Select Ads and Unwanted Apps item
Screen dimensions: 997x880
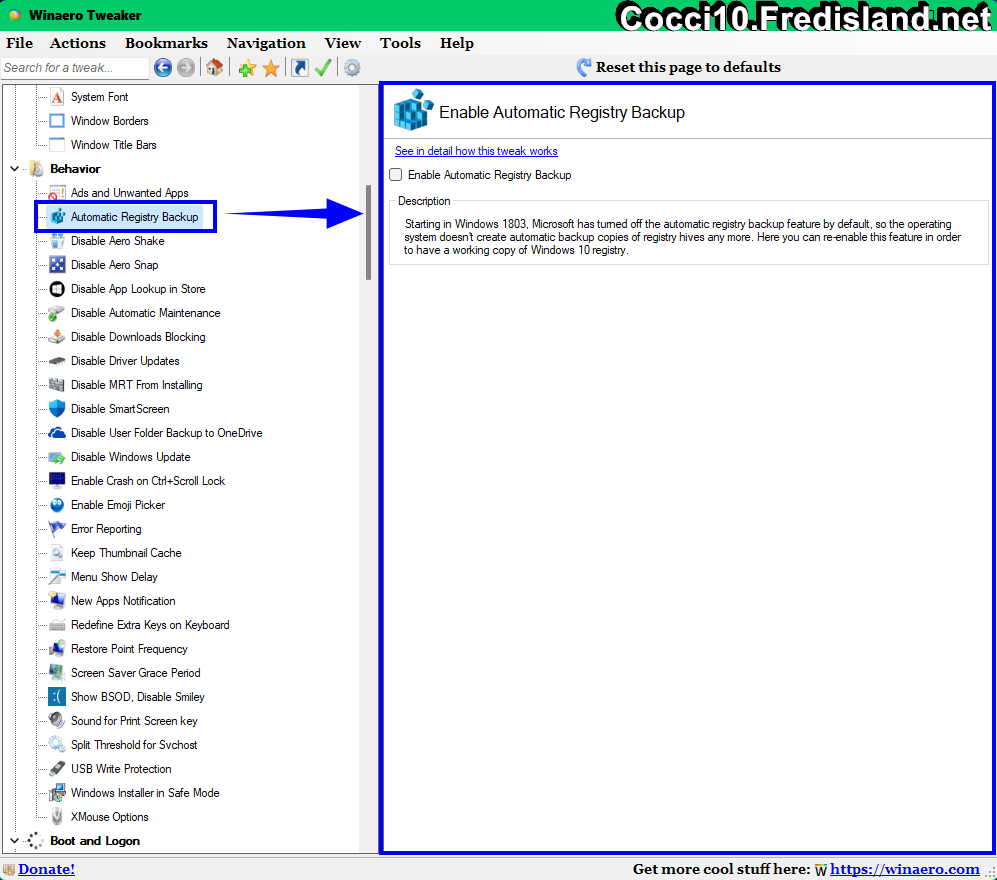click(129, 193)
